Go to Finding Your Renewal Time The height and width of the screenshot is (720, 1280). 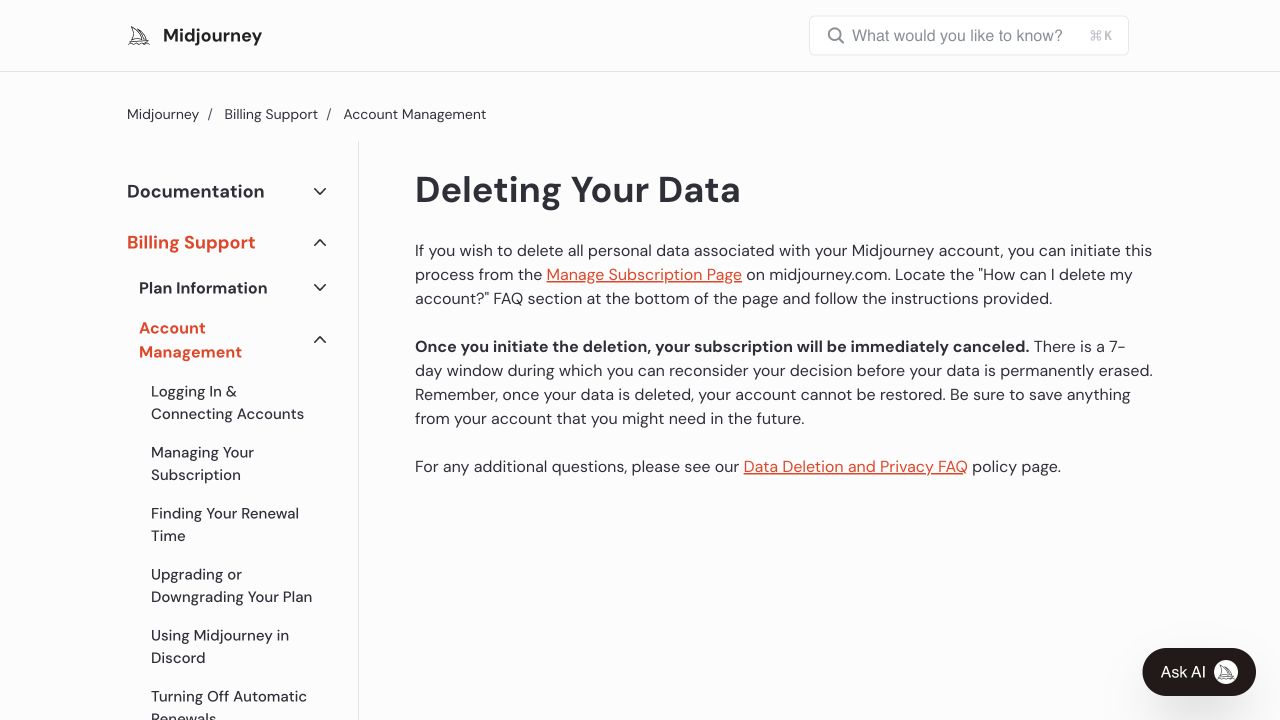click(225, 525)
